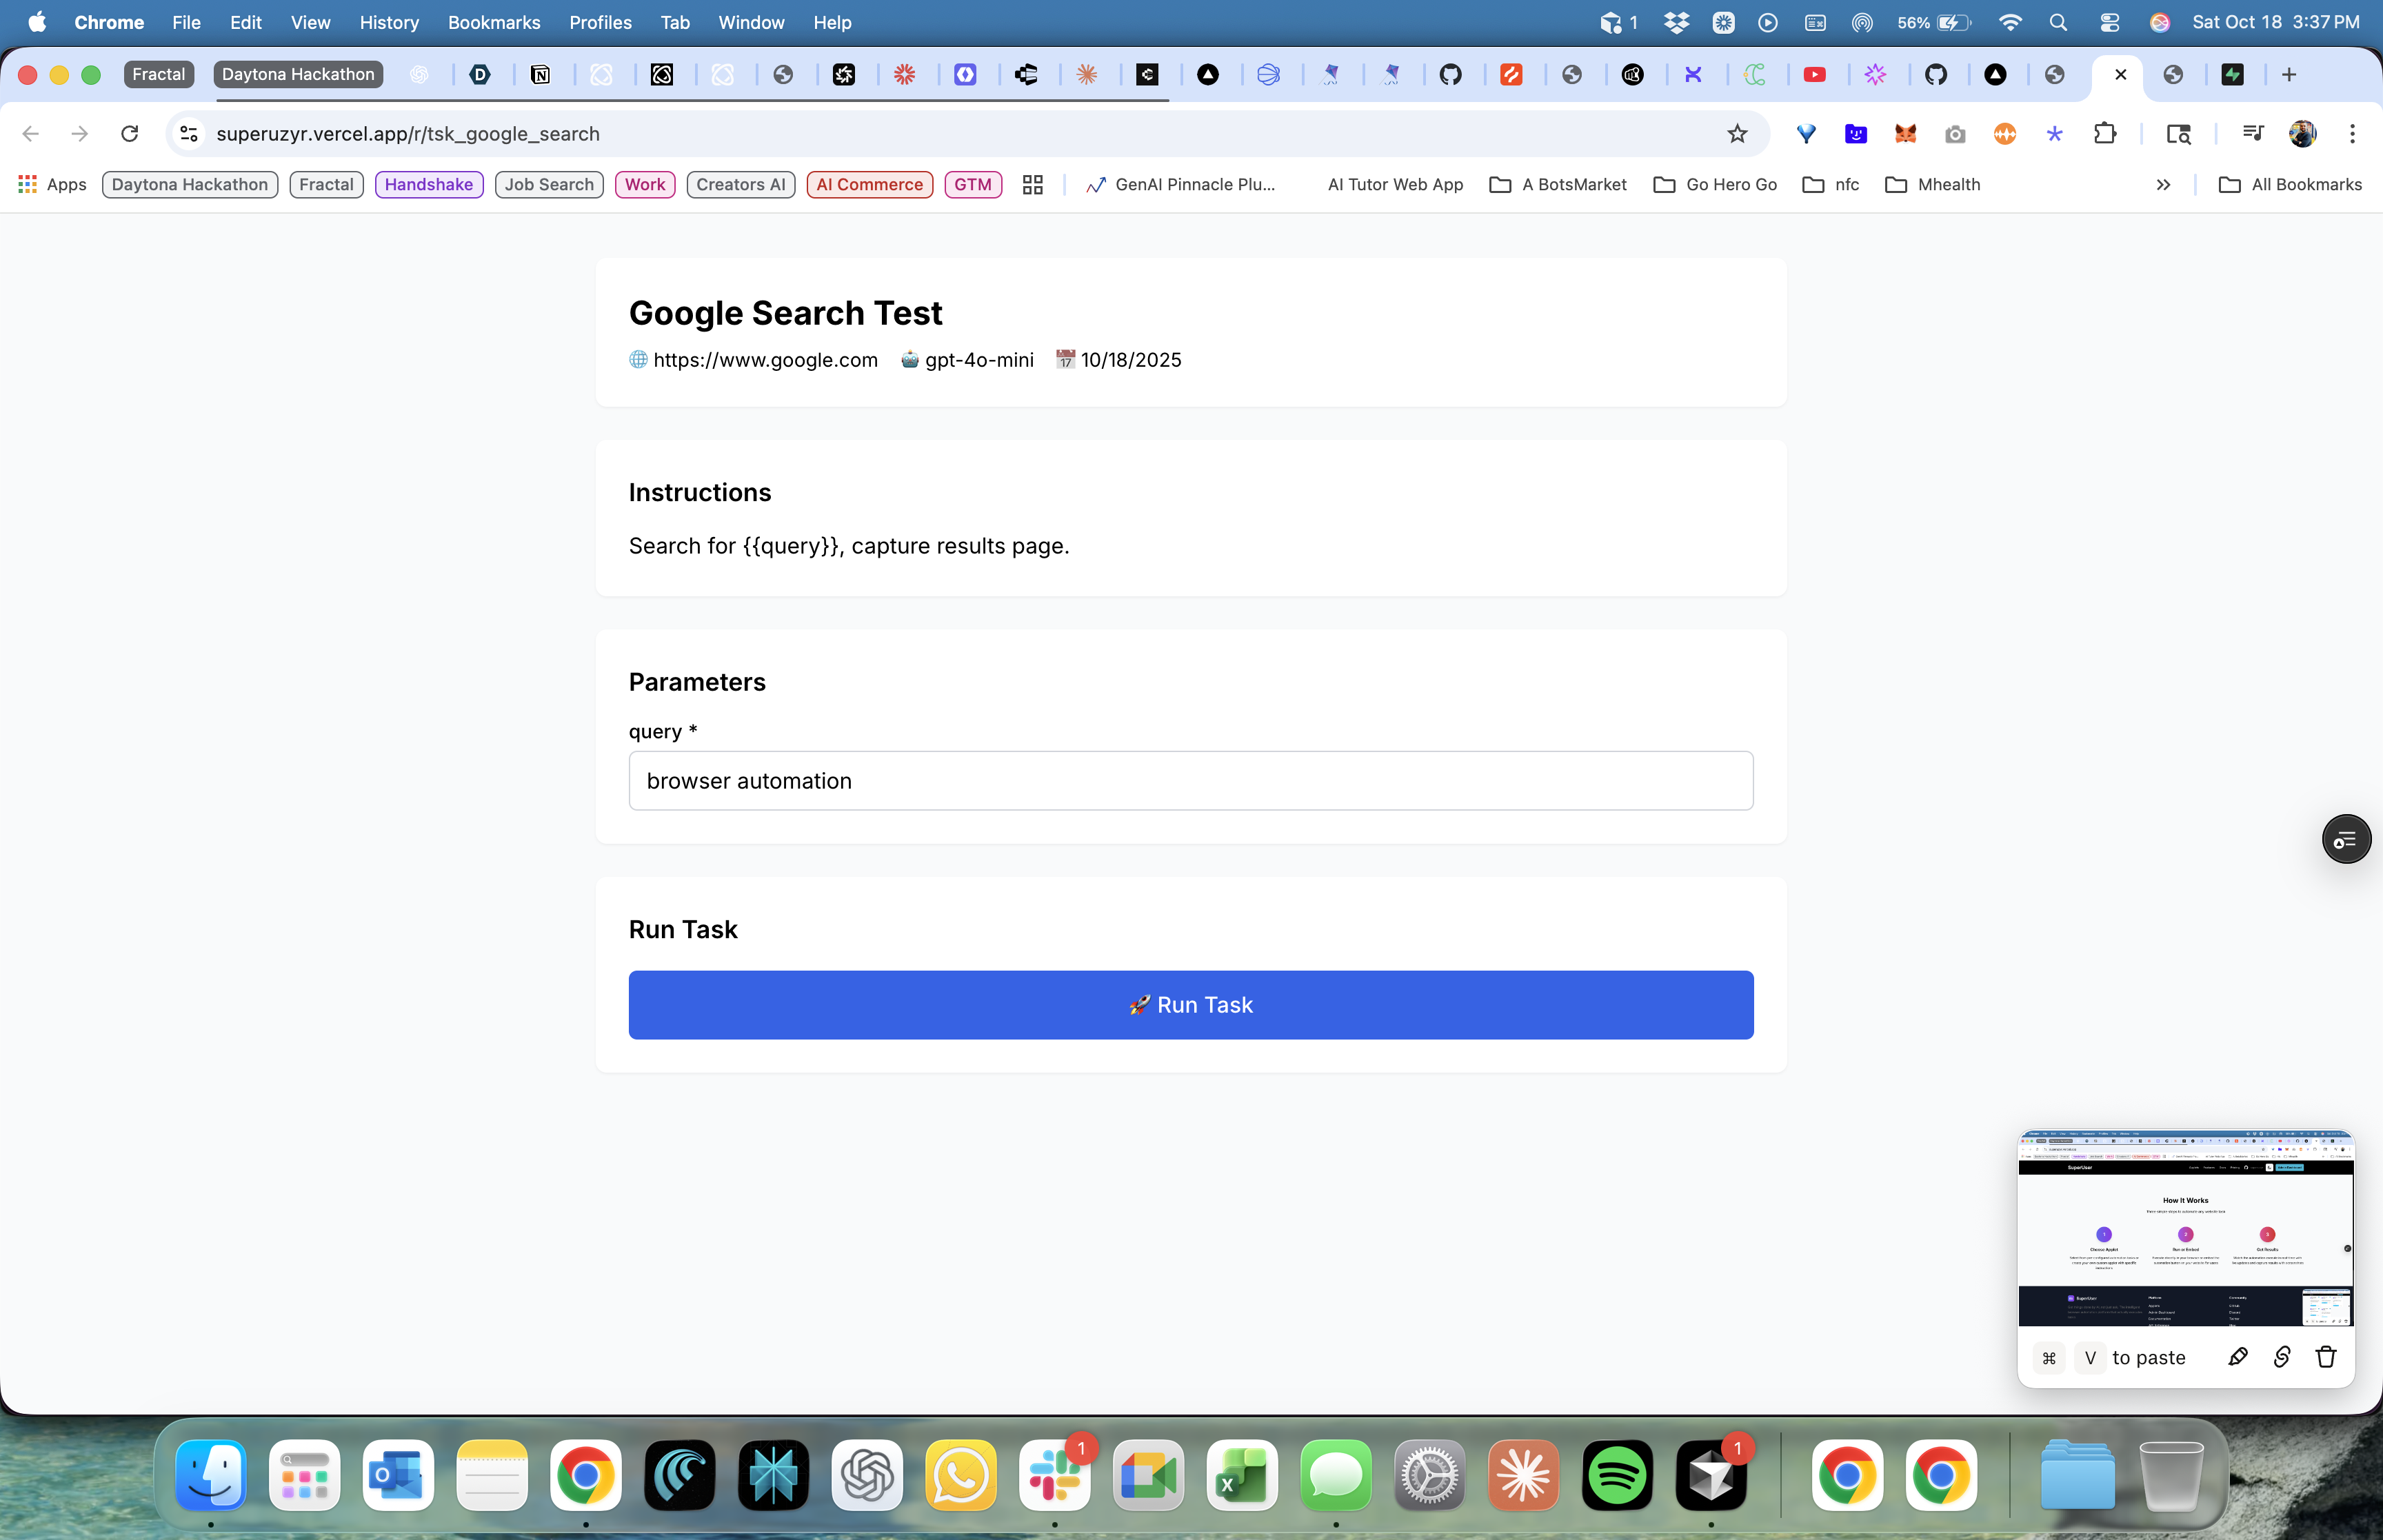Open the History menu
The height and width of the screenshot is (1540, 2383).
[x=388, y=22]
